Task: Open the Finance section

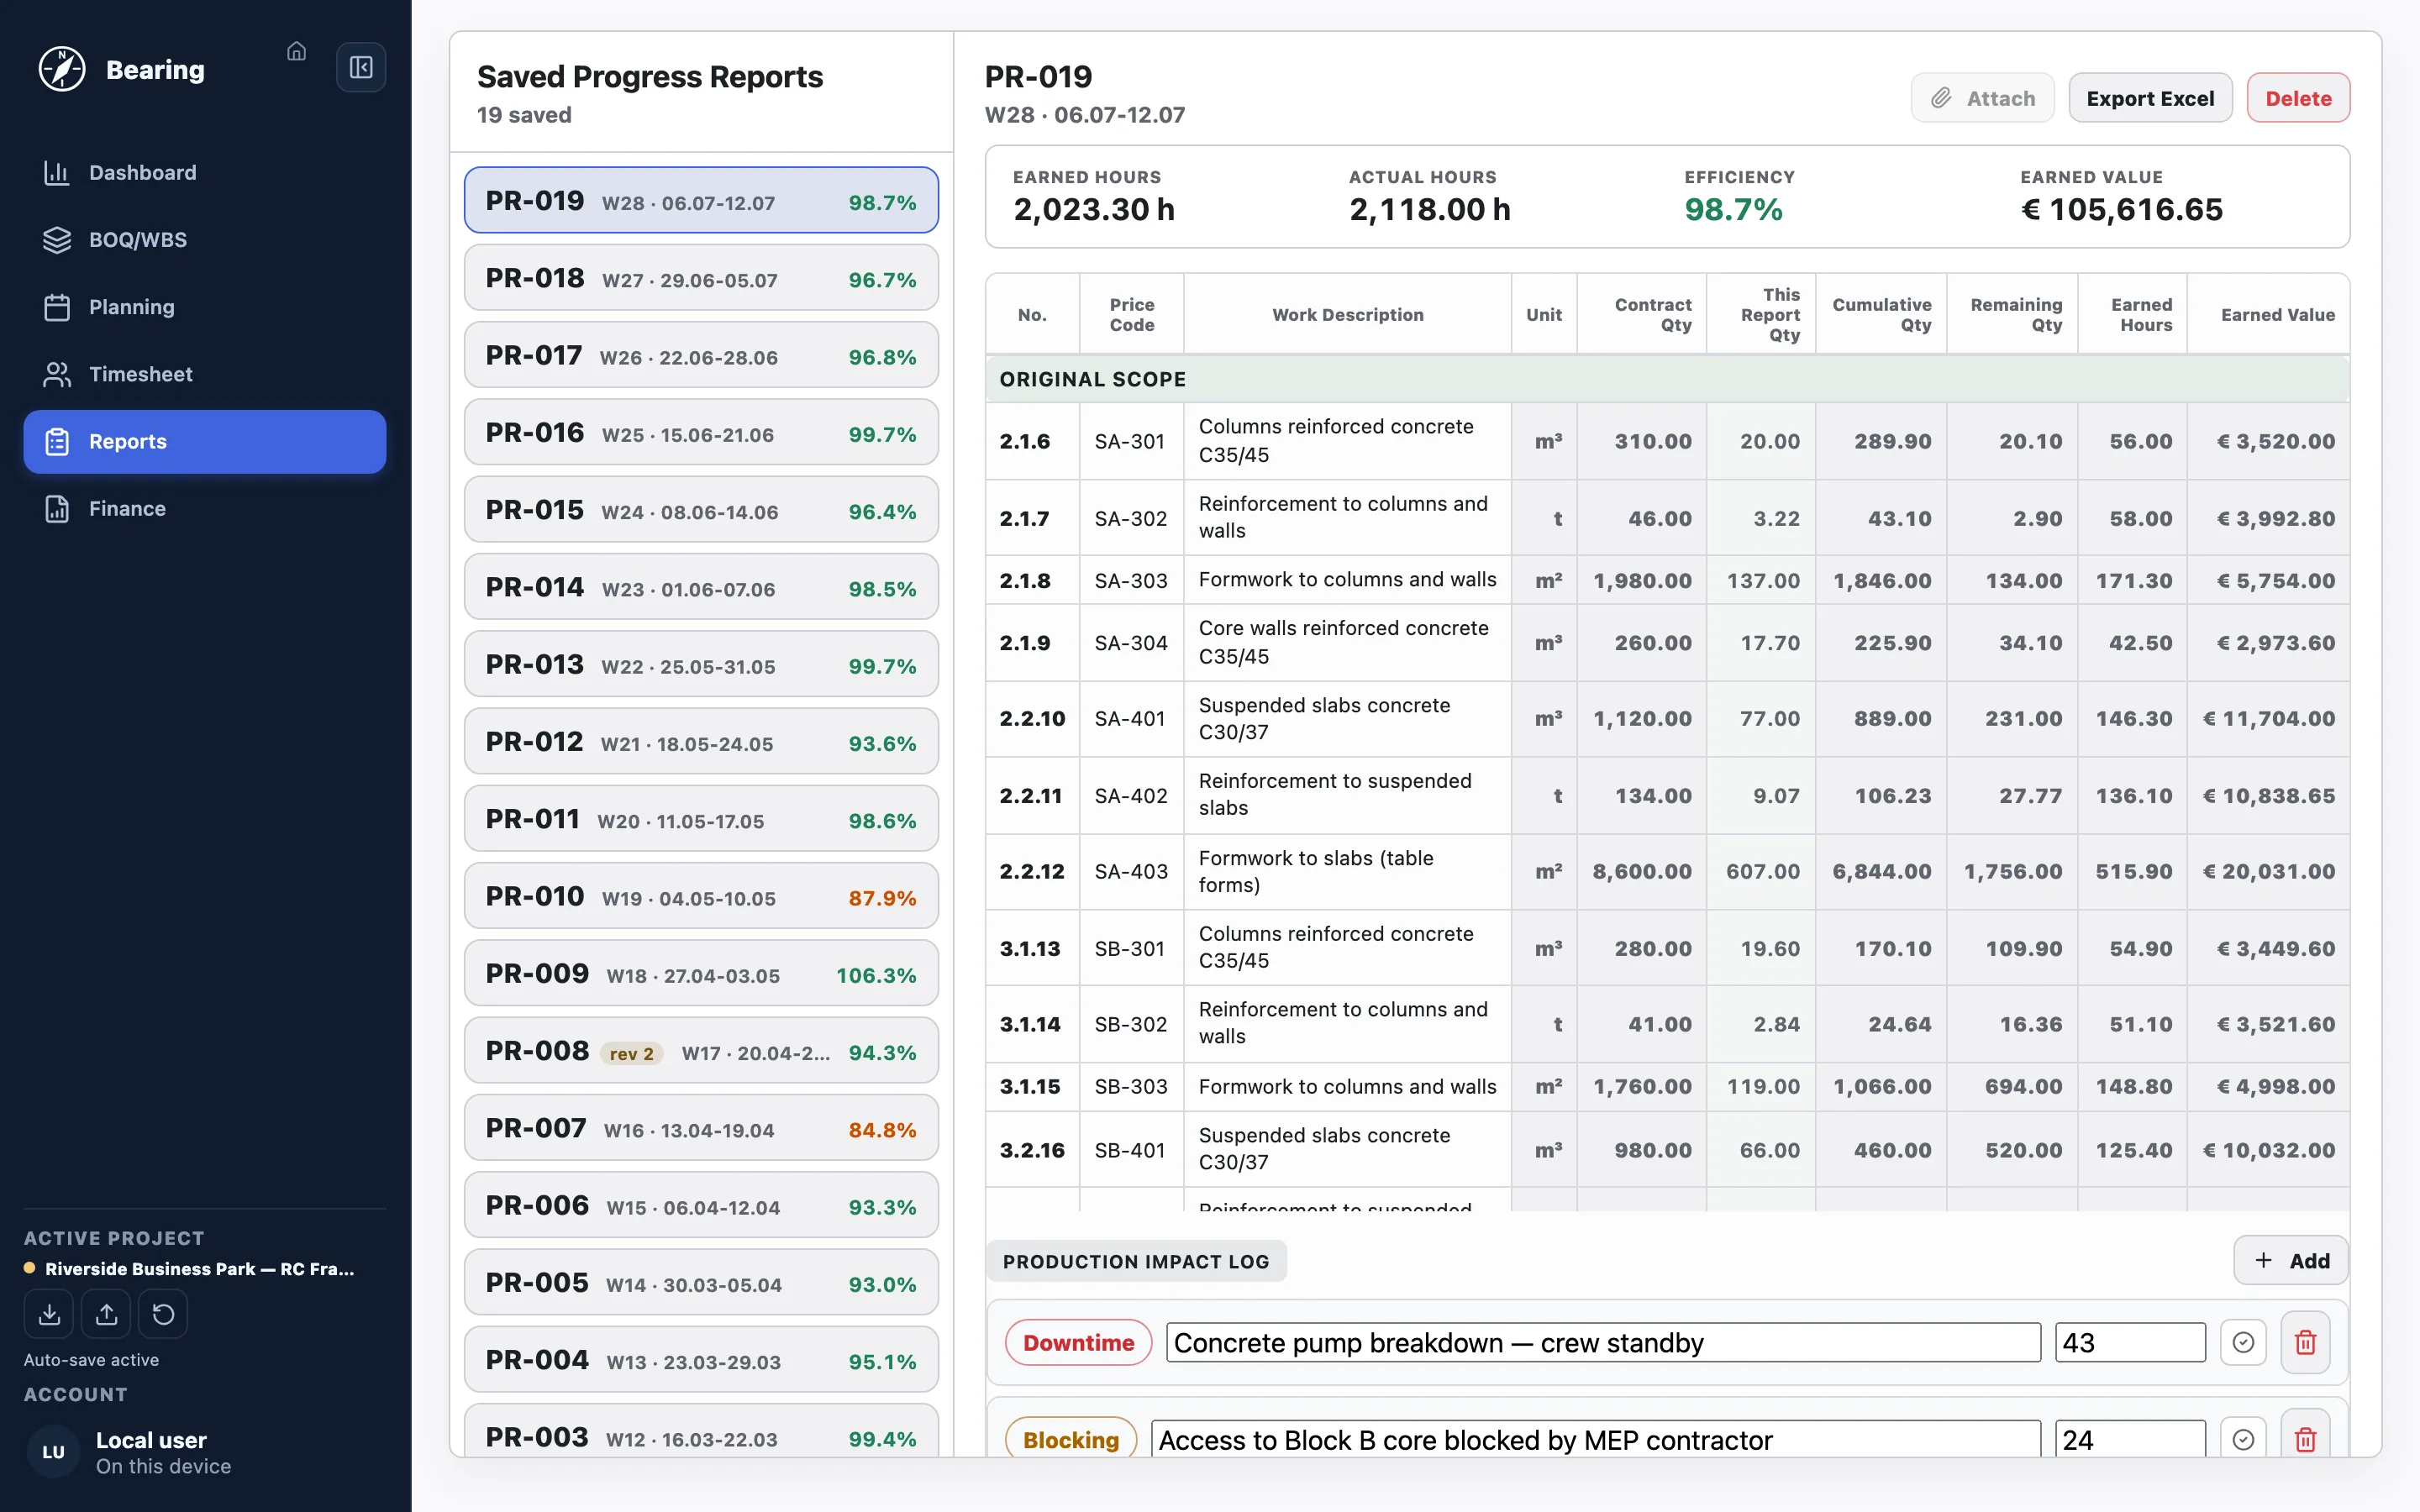Action: (205, 508)
